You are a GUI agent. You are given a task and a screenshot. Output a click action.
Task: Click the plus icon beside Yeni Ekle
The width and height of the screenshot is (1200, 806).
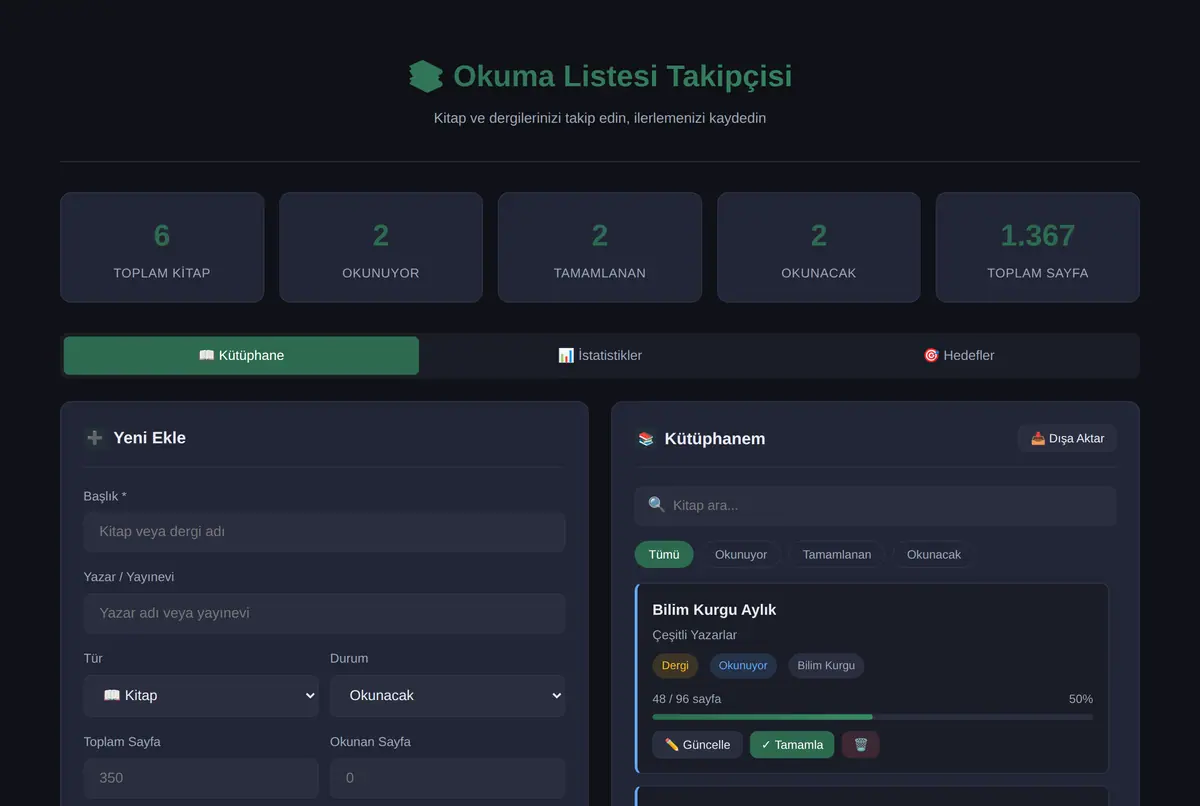click(95, 438)
